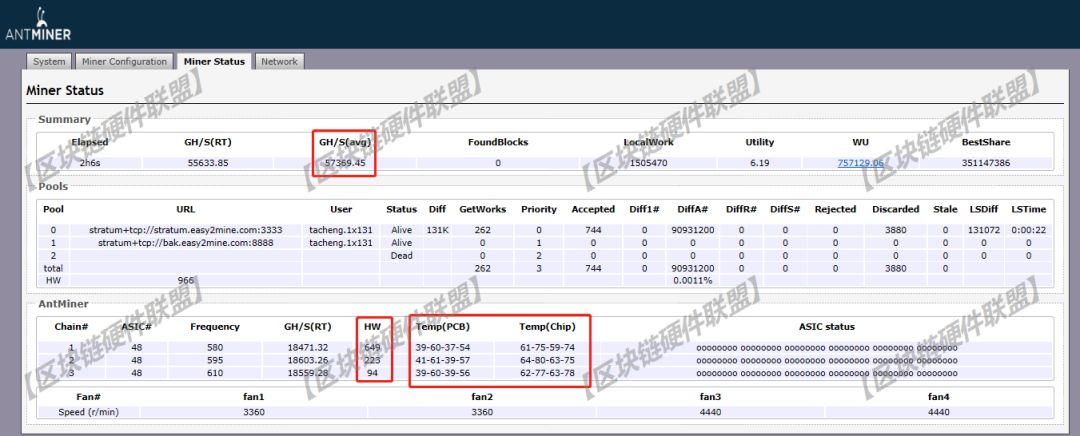The height and width of the screenshot is (436, 1080).
Task: Click chain 3 hashrate 18559.28
Action: tap(308, 373)
